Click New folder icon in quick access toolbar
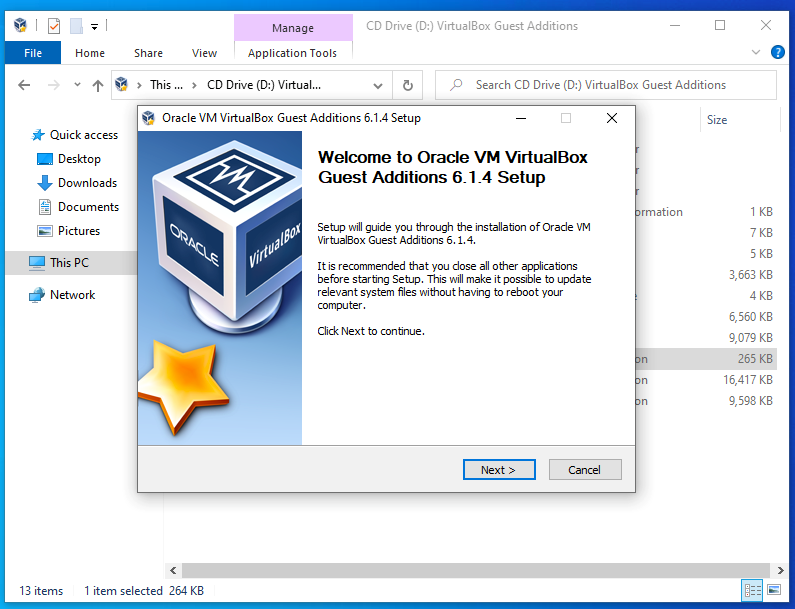 [x=76, y=25]
